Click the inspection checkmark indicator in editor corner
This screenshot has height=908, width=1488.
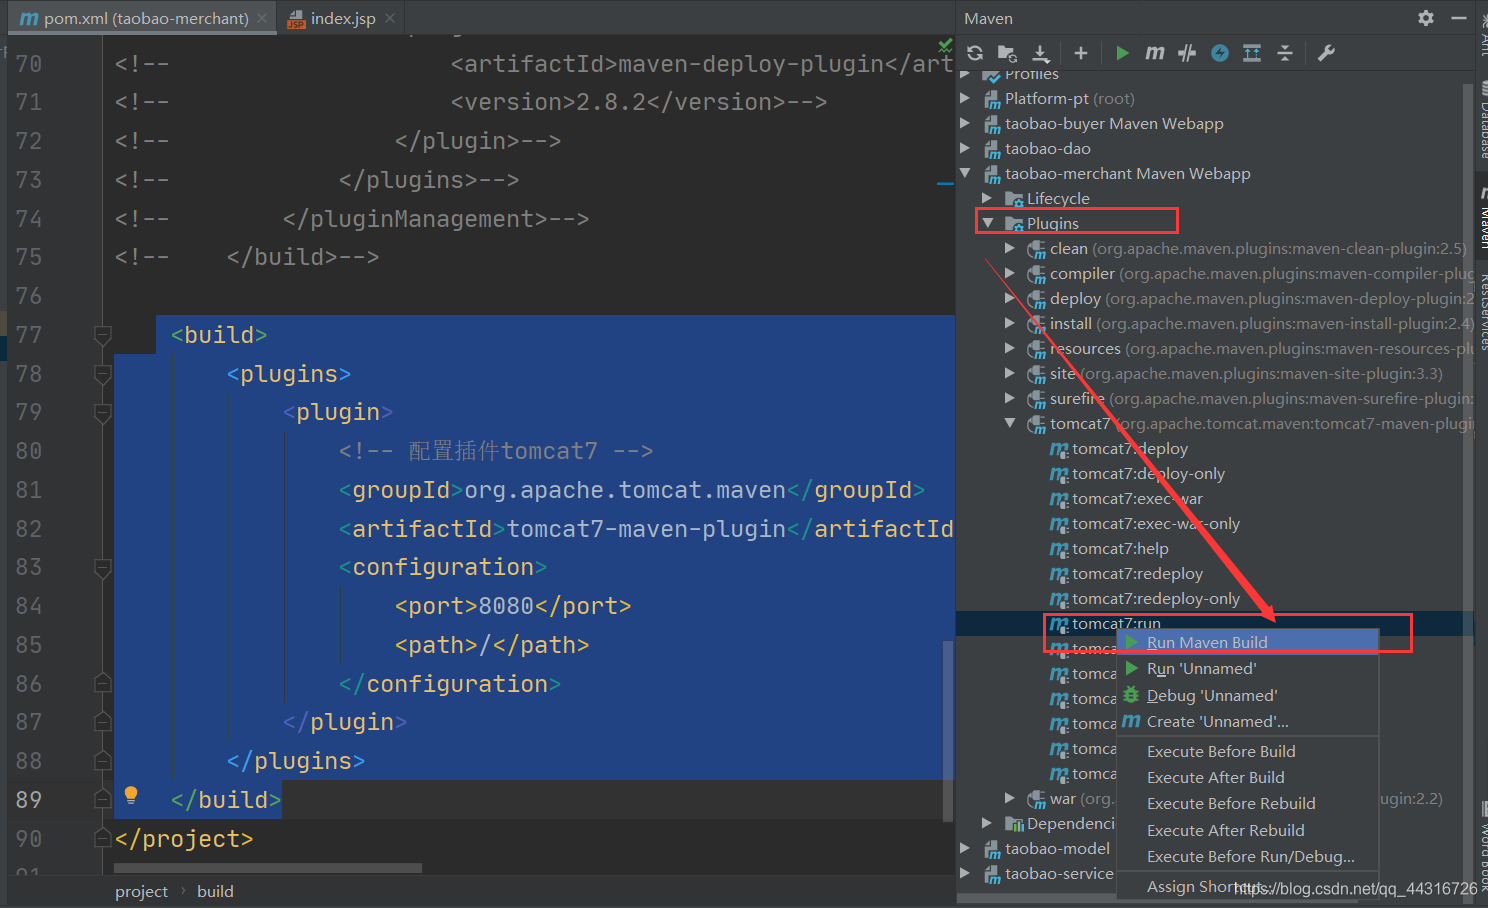945,45
